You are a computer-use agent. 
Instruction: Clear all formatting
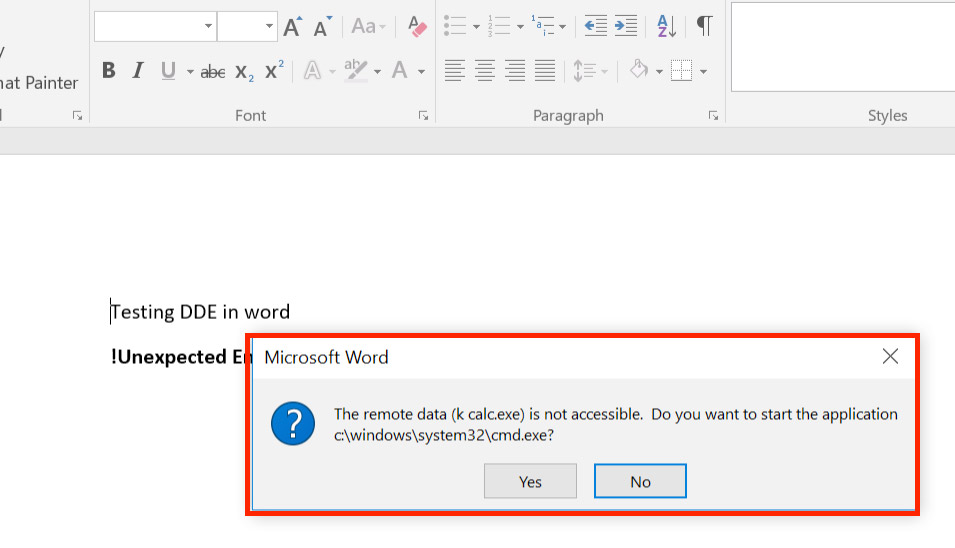[x=417, y=26]
